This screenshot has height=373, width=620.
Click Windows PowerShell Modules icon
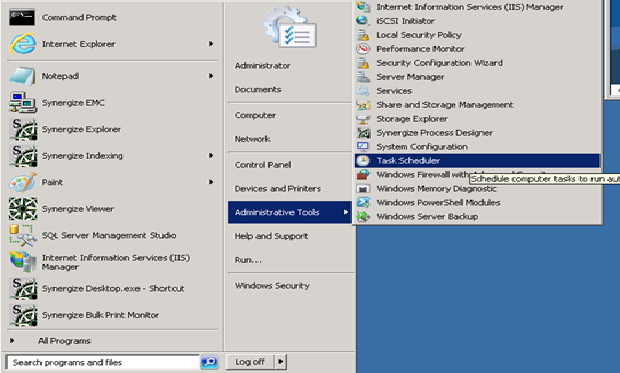363,203
